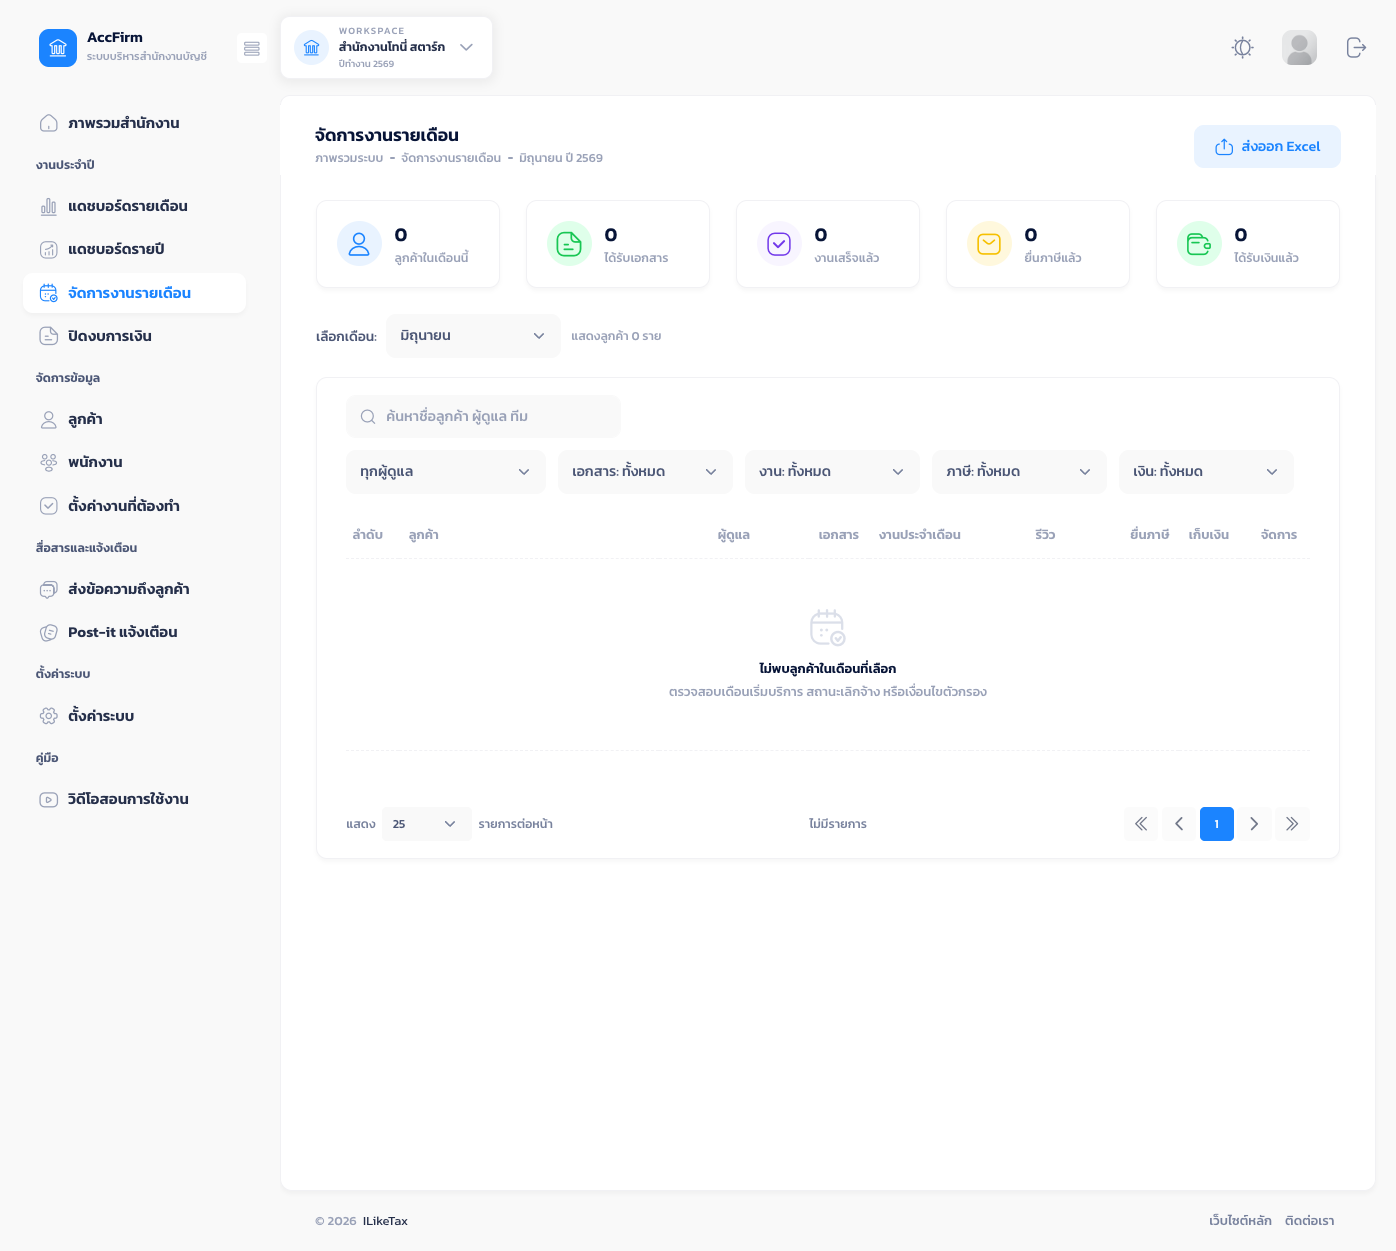
Task: Click the เอกสาร column header
Action: pyautogui.click(x=838, y=535)
